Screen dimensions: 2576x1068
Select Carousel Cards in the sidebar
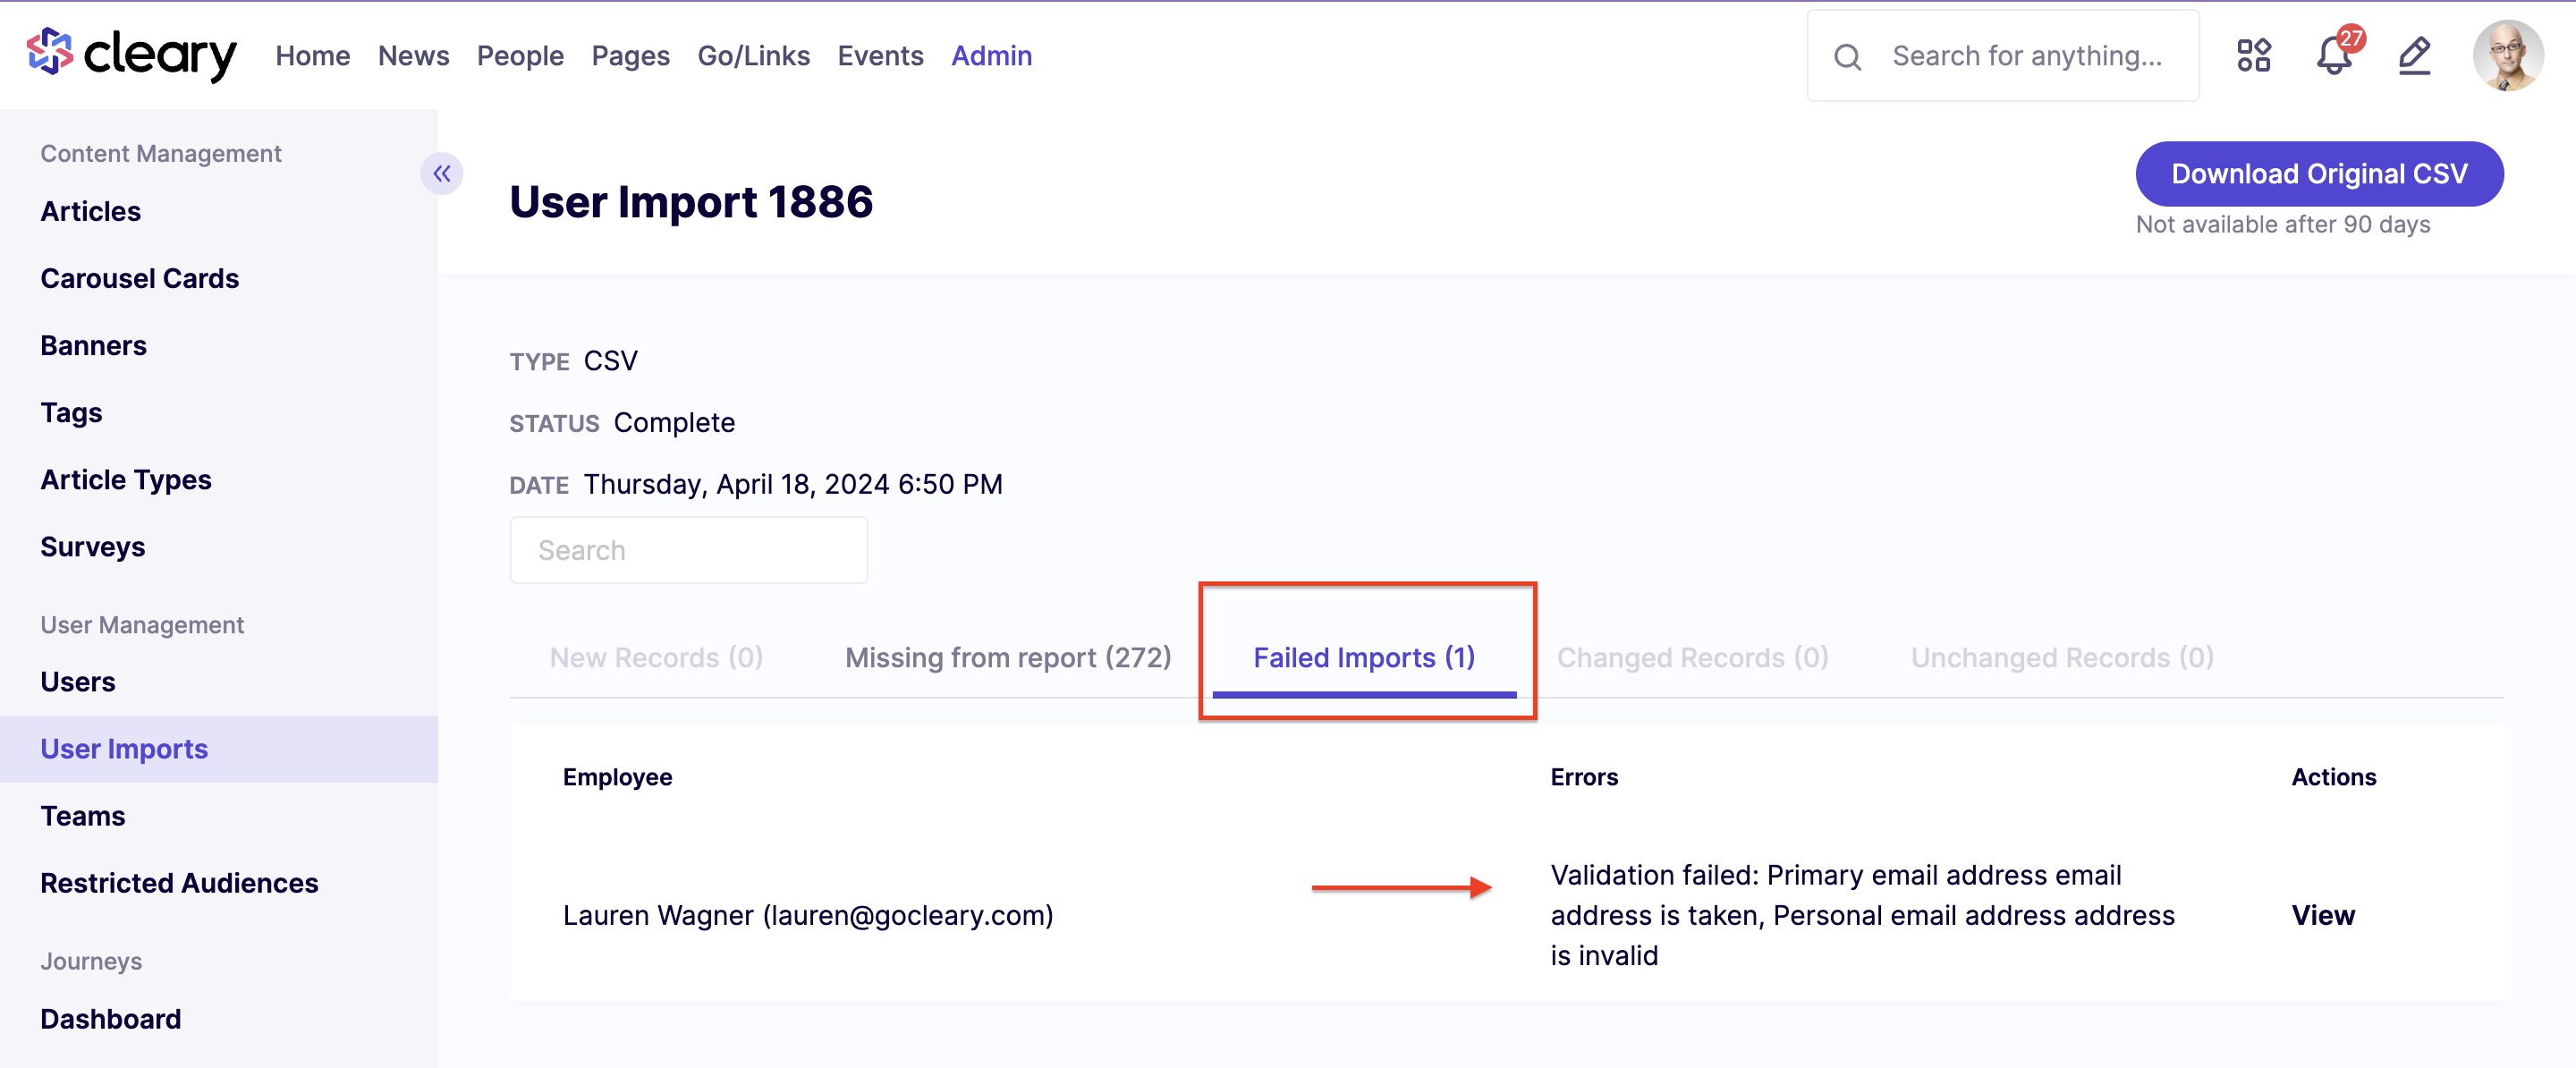139,278
